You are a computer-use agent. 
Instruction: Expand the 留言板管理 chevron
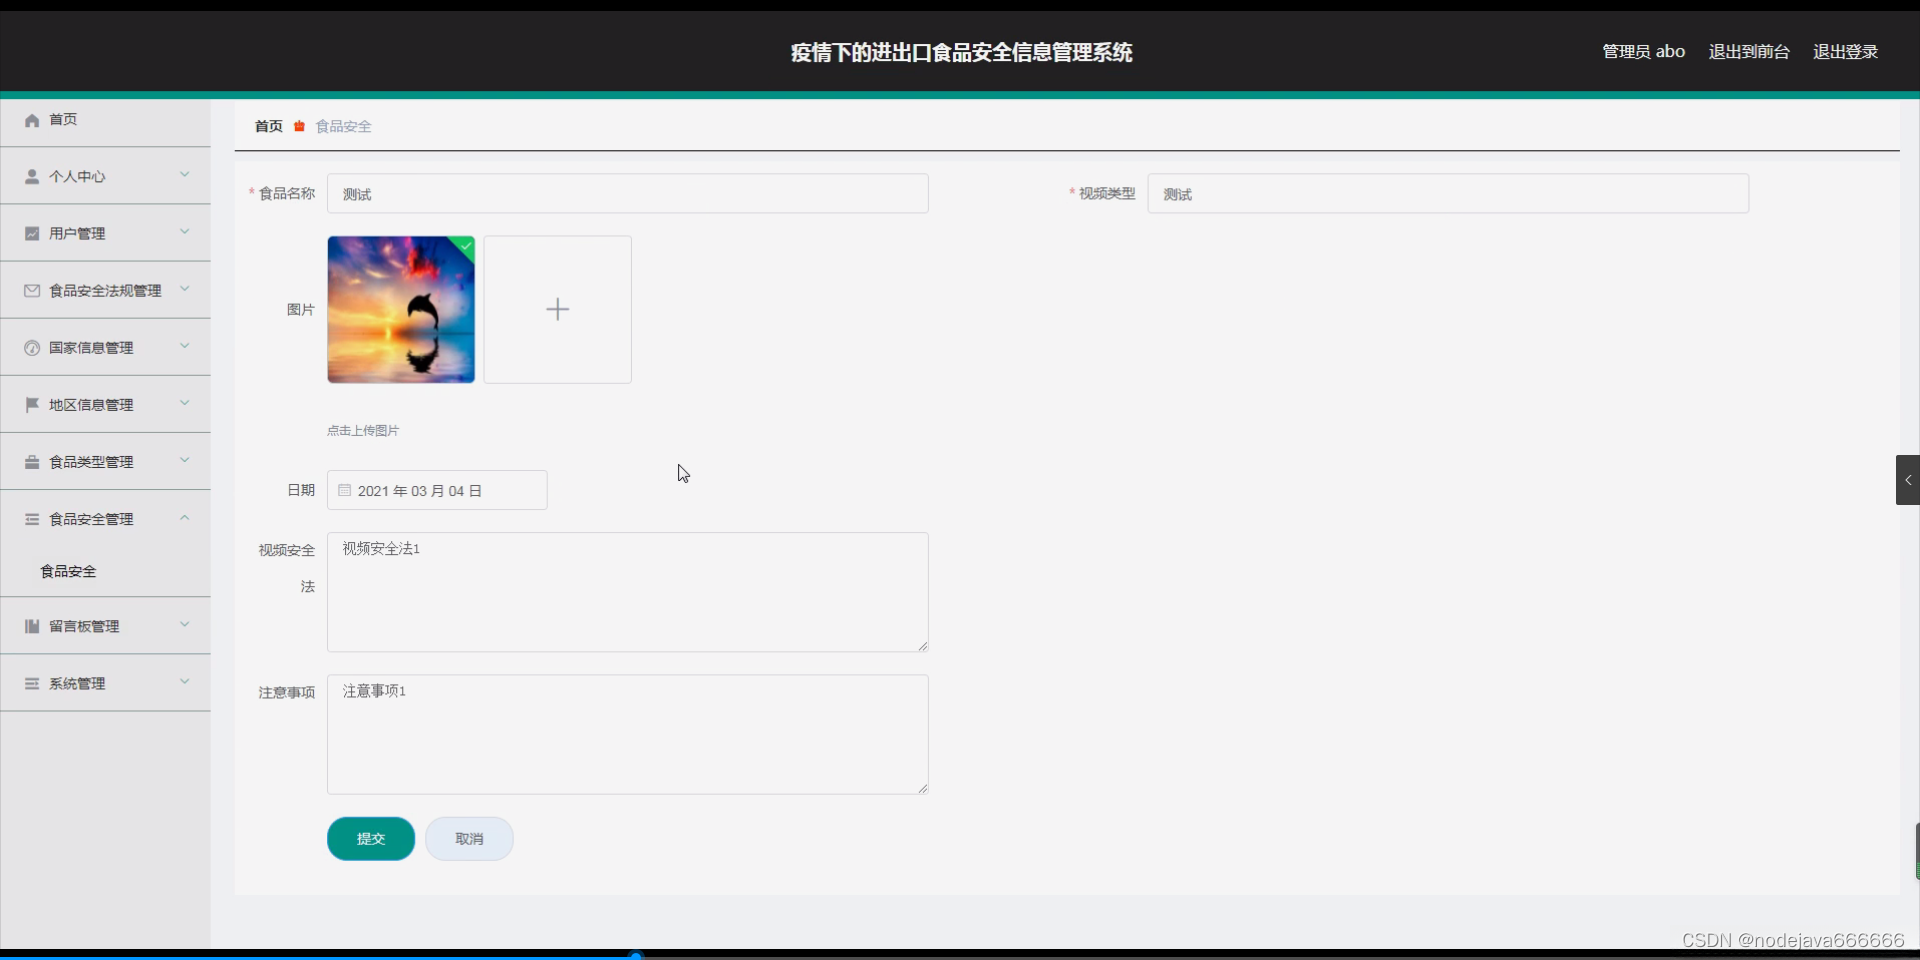click(x=185, y=624)
